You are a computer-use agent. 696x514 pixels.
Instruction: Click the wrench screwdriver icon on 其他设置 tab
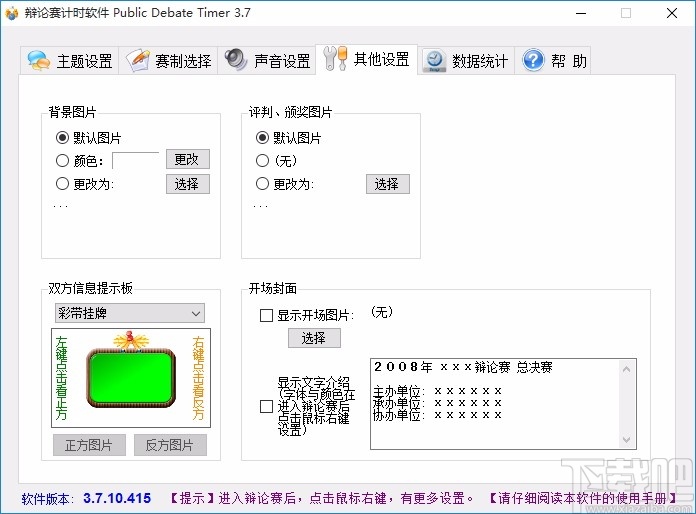(x=335, y=59)
